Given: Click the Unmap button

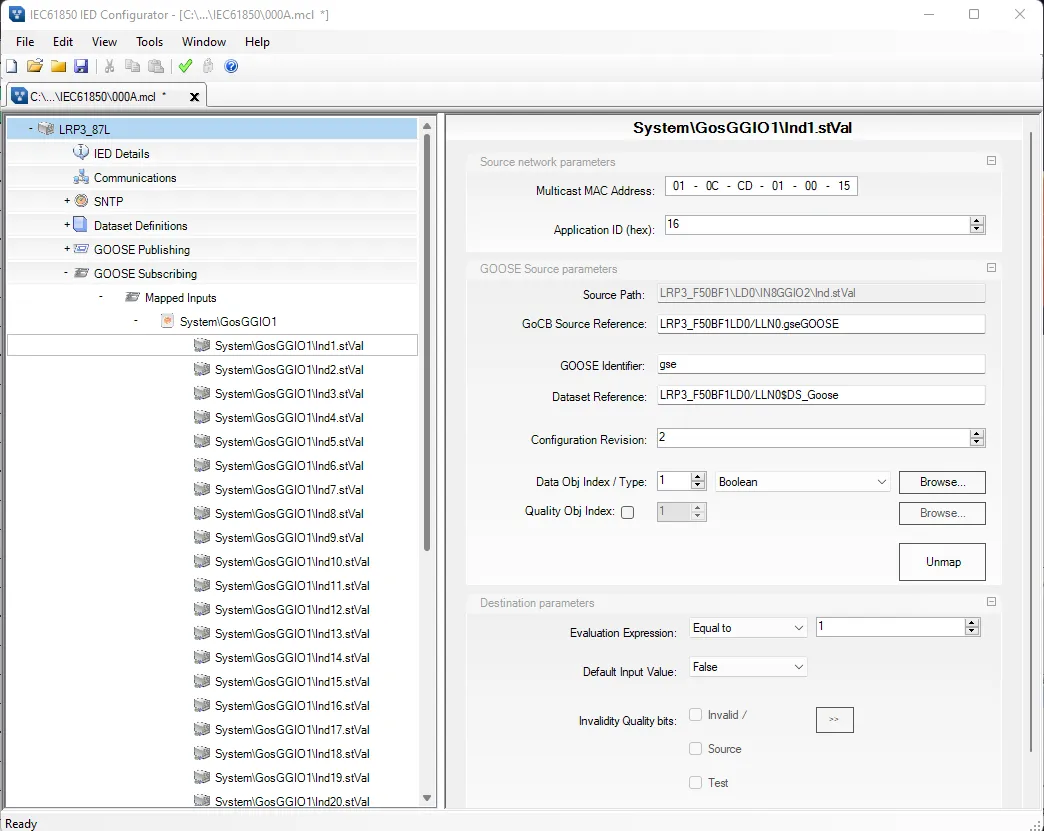Looking at the screenshot, I should [x=942, y=562].
